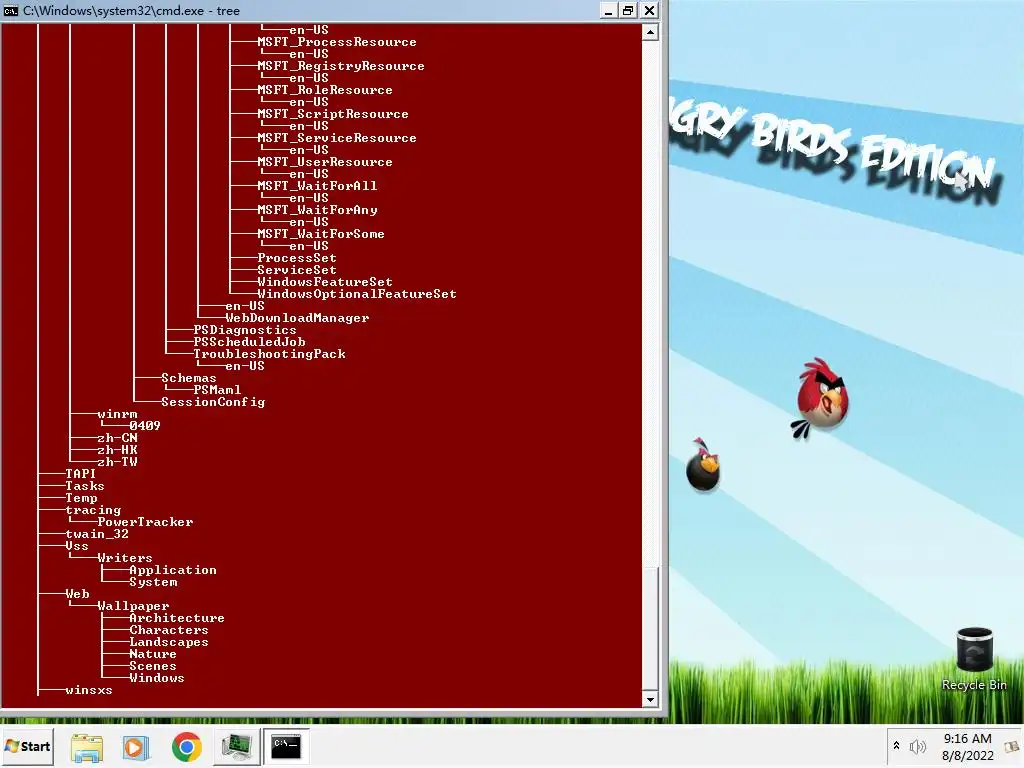
Task: Open Google Chrome from the taskbar
Action: coord(187,746)
